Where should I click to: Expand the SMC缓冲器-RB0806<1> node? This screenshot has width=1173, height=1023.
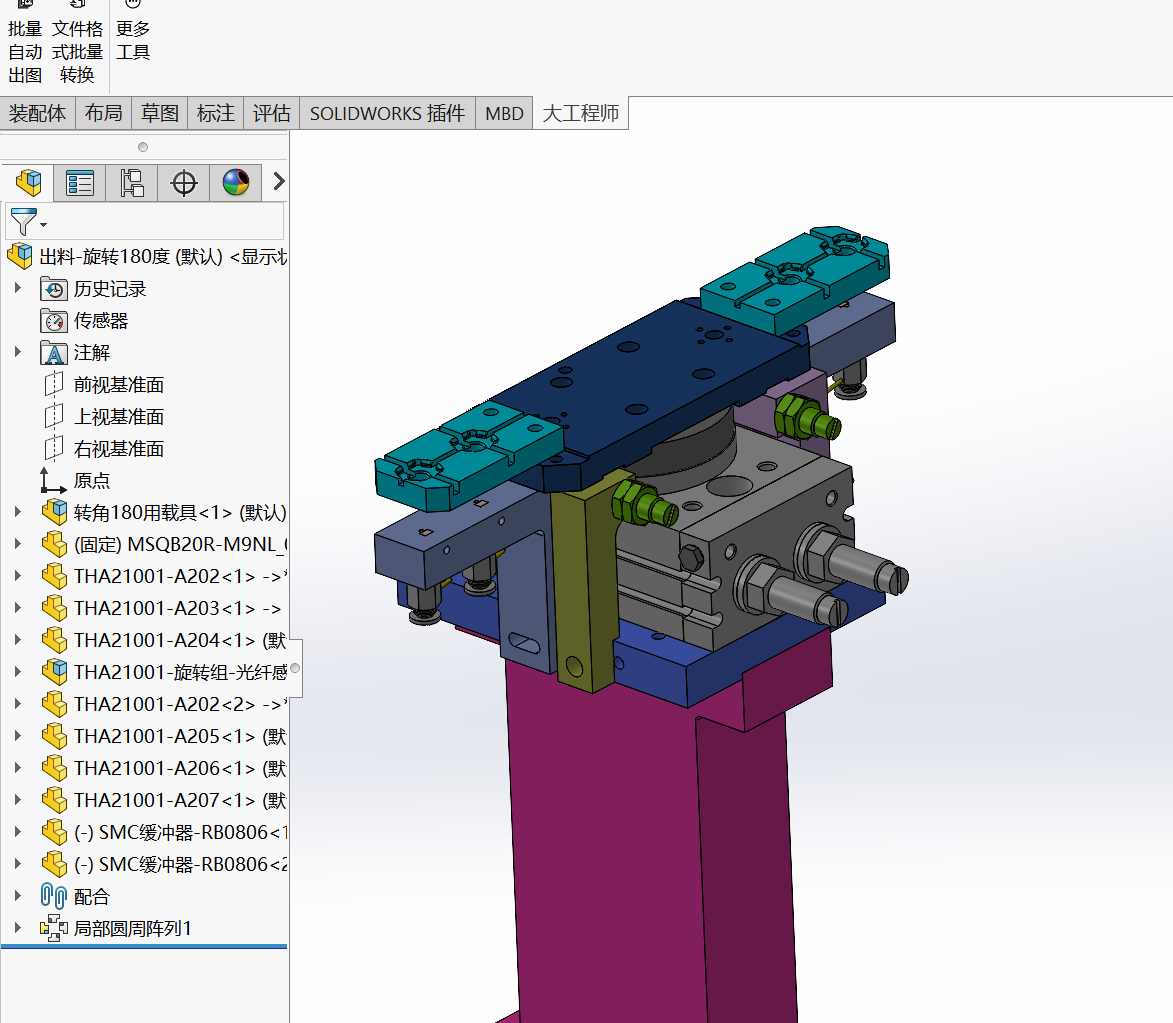(18, 831)
